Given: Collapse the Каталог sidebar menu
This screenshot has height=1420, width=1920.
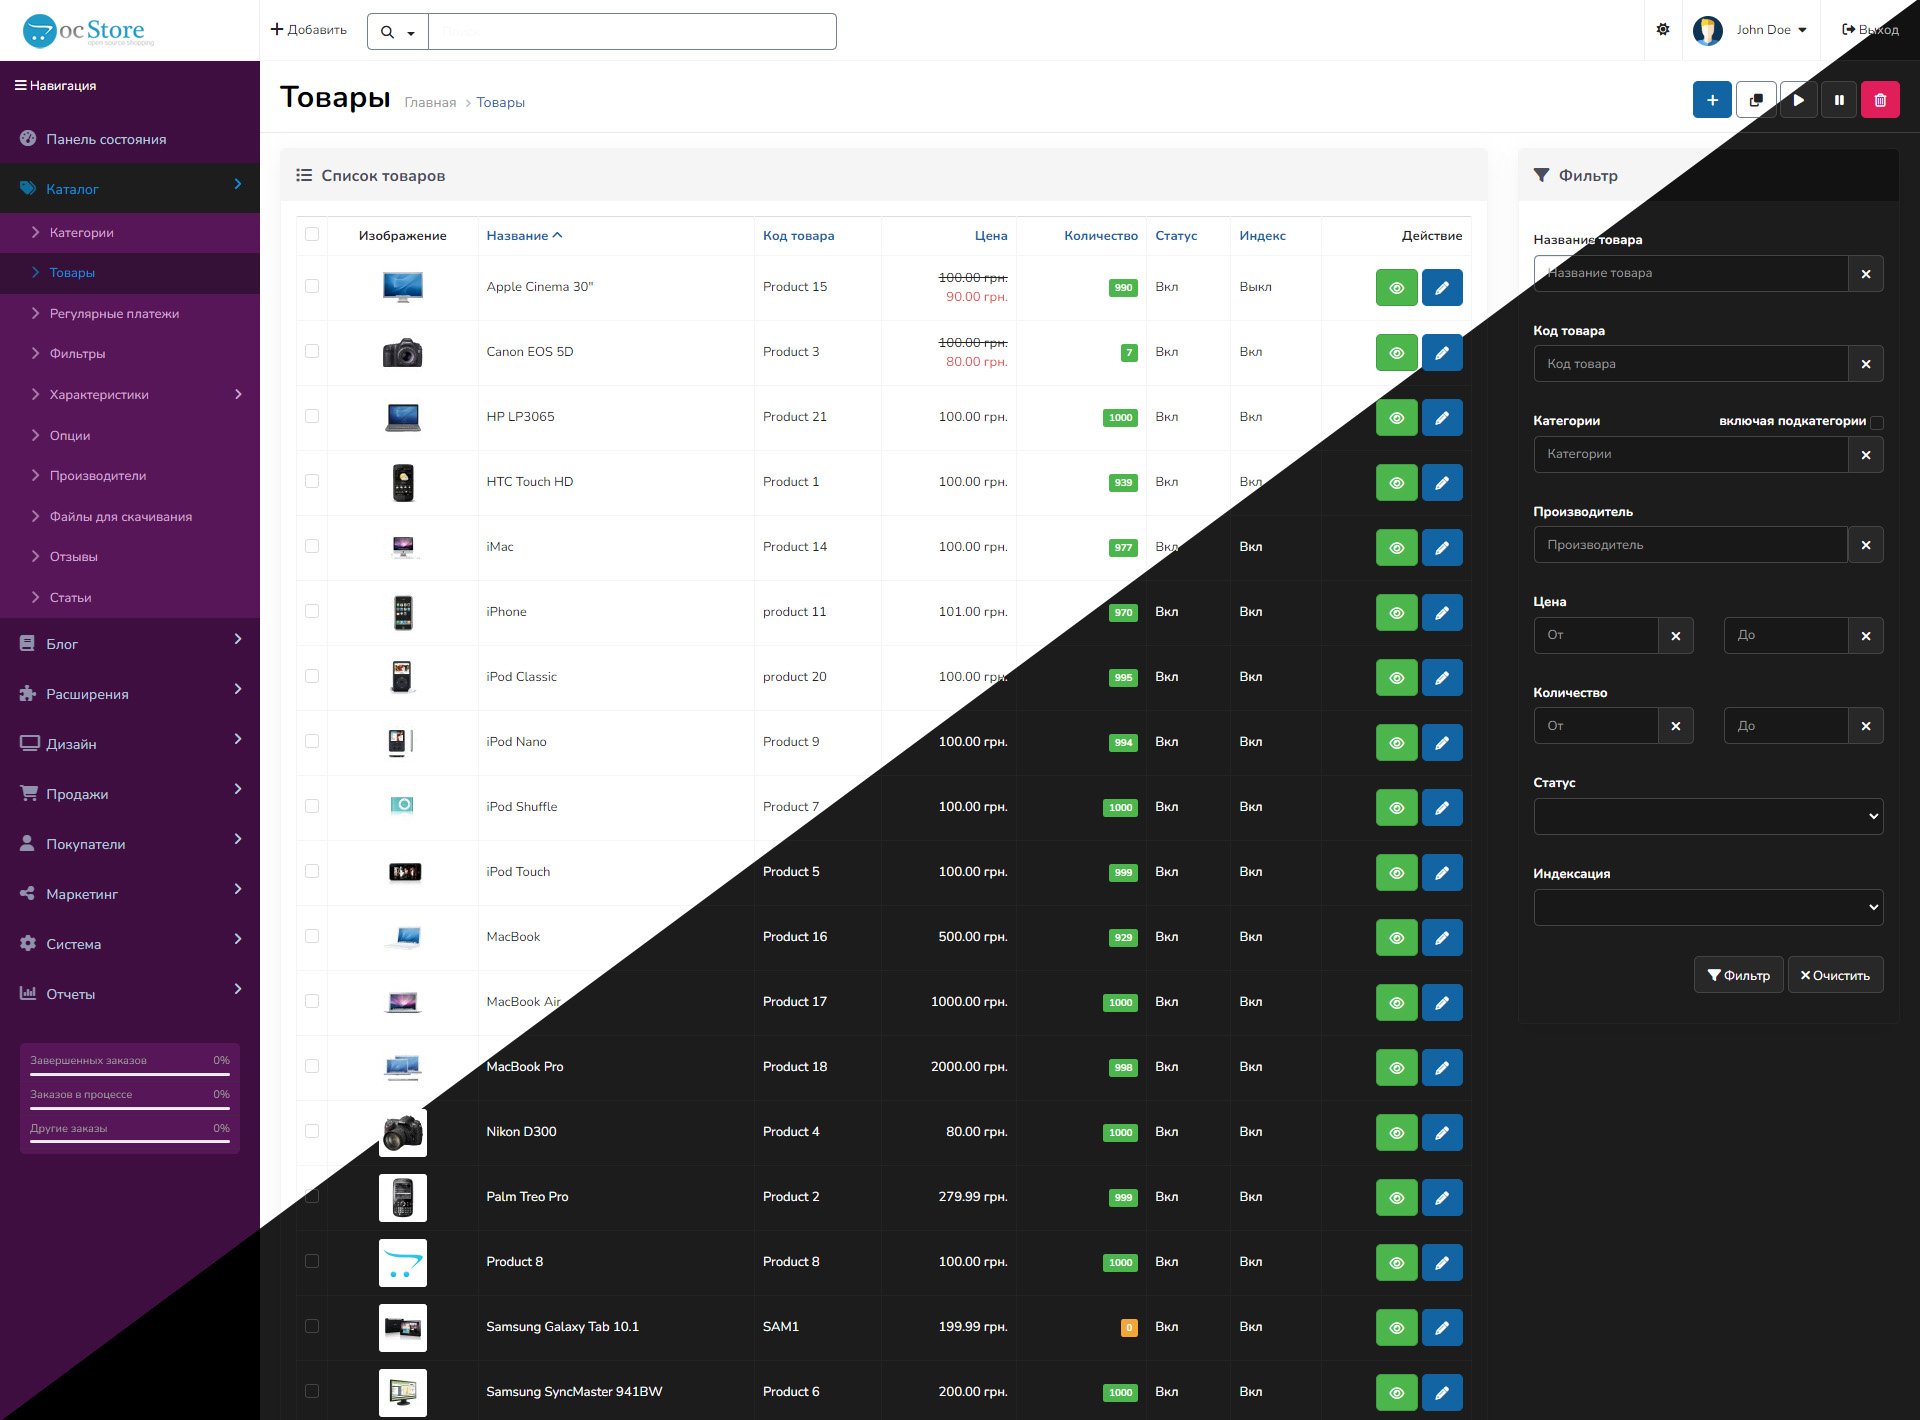Looking at the screenshot, I should pyautogui.click(x=130, y=188).
